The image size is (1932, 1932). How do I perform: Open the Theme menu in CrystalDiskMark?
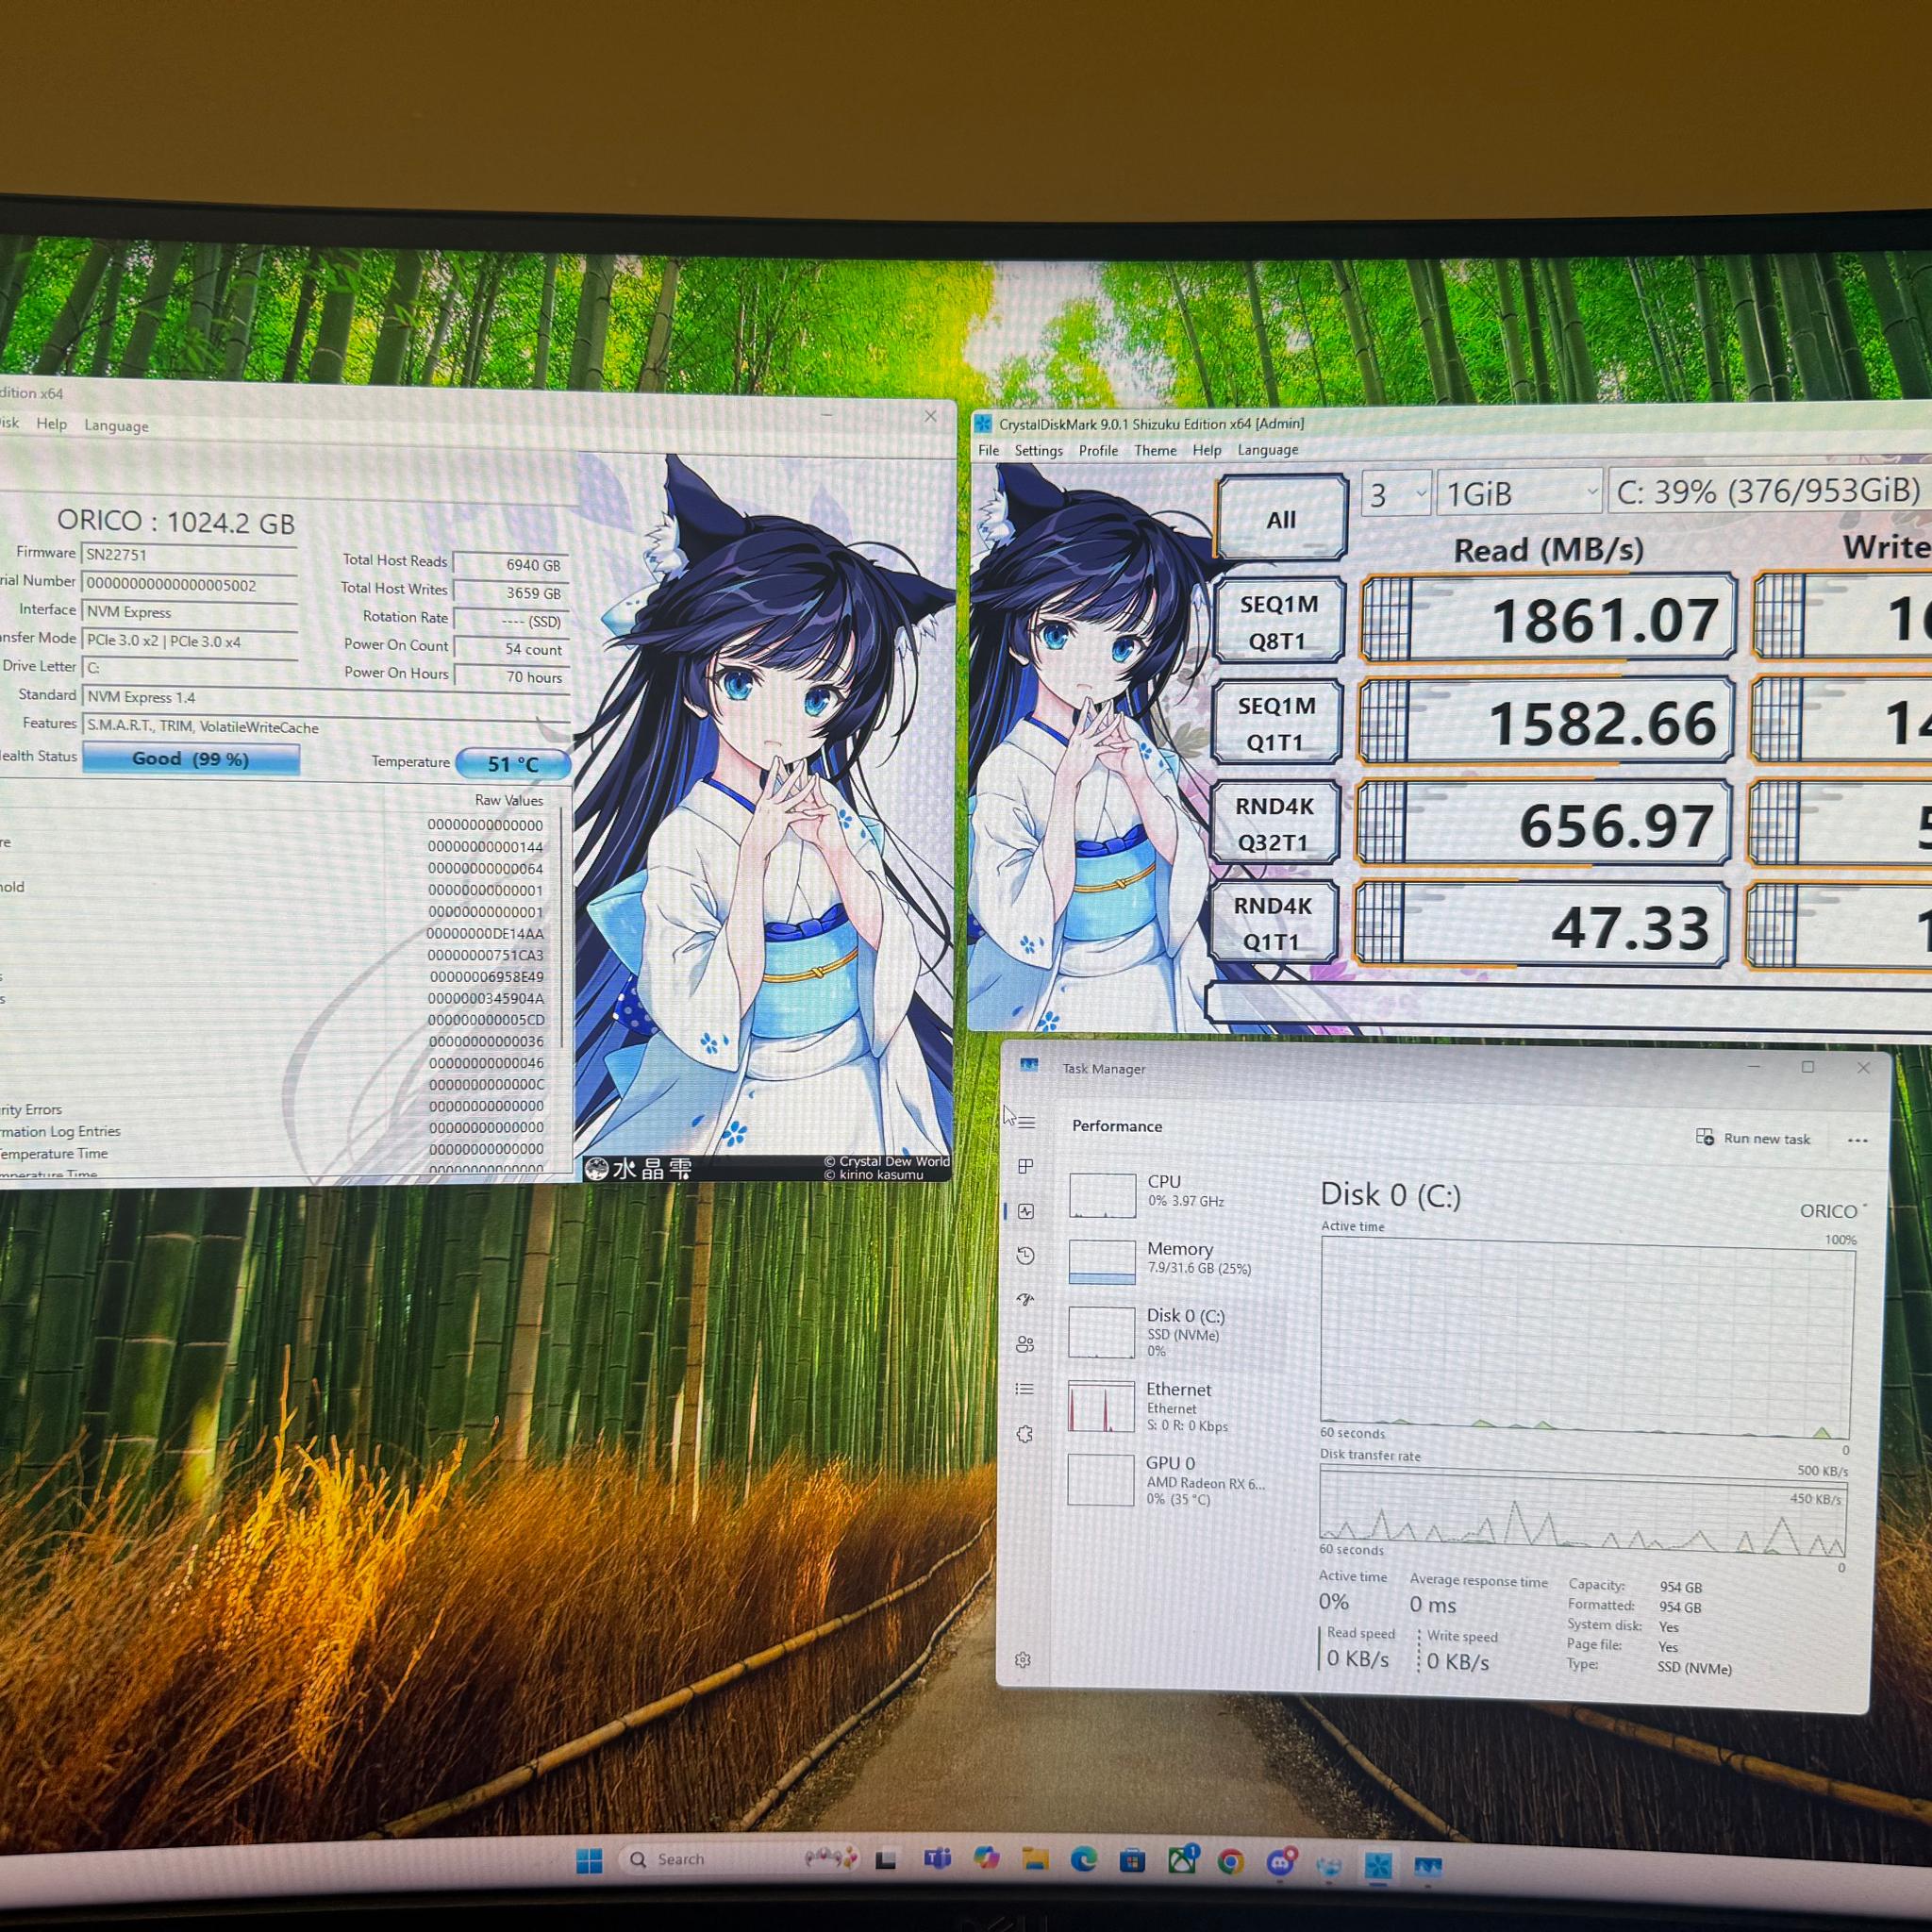[1155, 451]
